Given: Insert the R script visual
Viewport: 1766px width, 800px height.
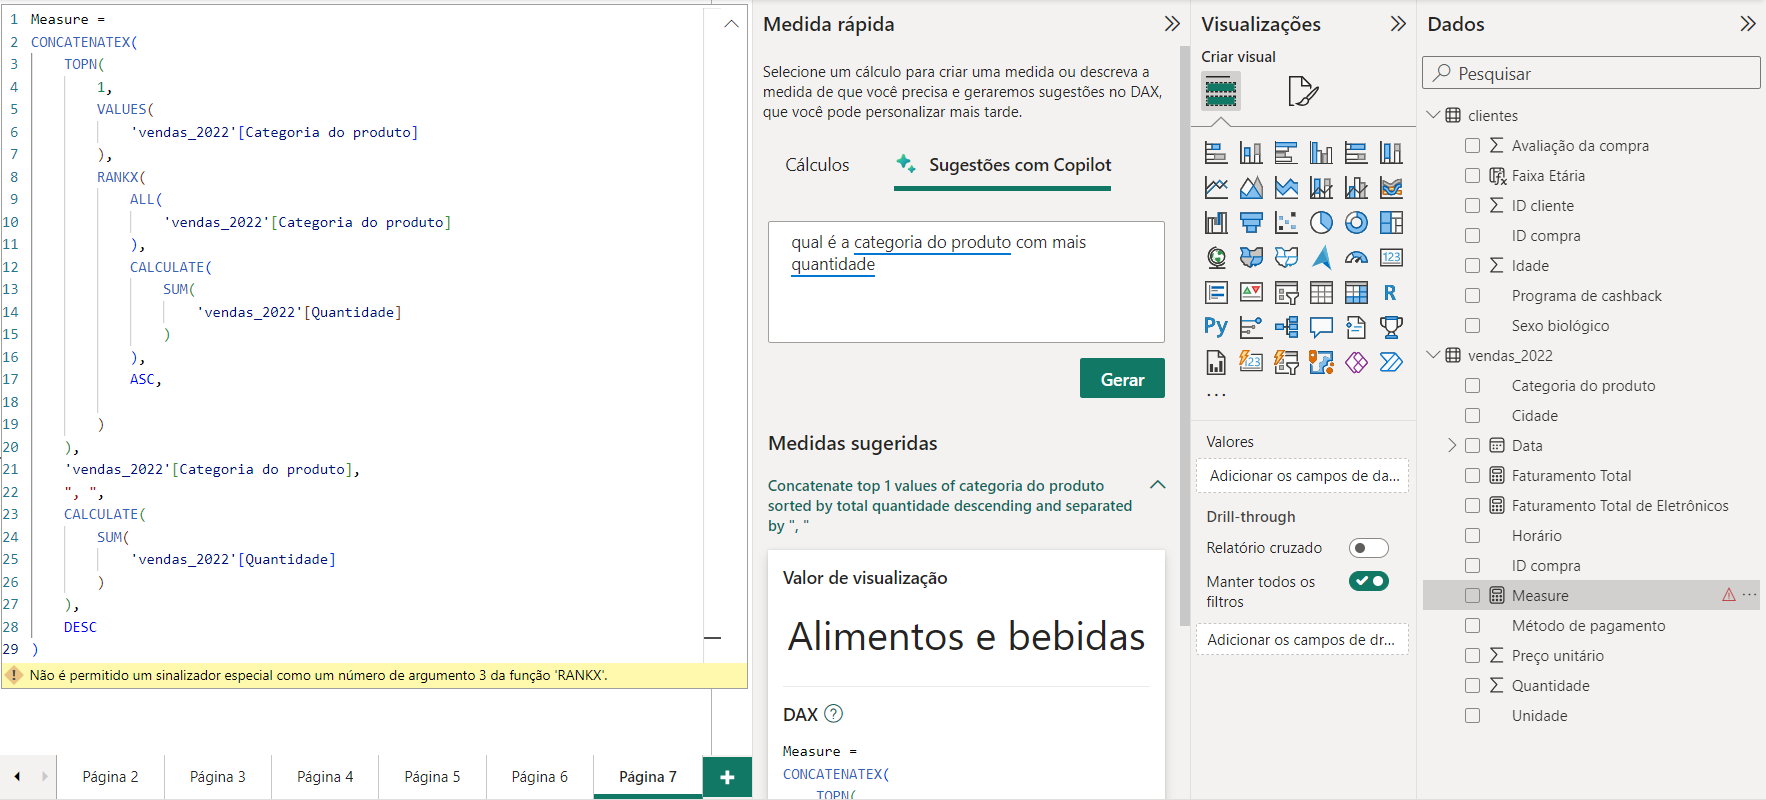Looking at the screenshot, I should 1391,293.
